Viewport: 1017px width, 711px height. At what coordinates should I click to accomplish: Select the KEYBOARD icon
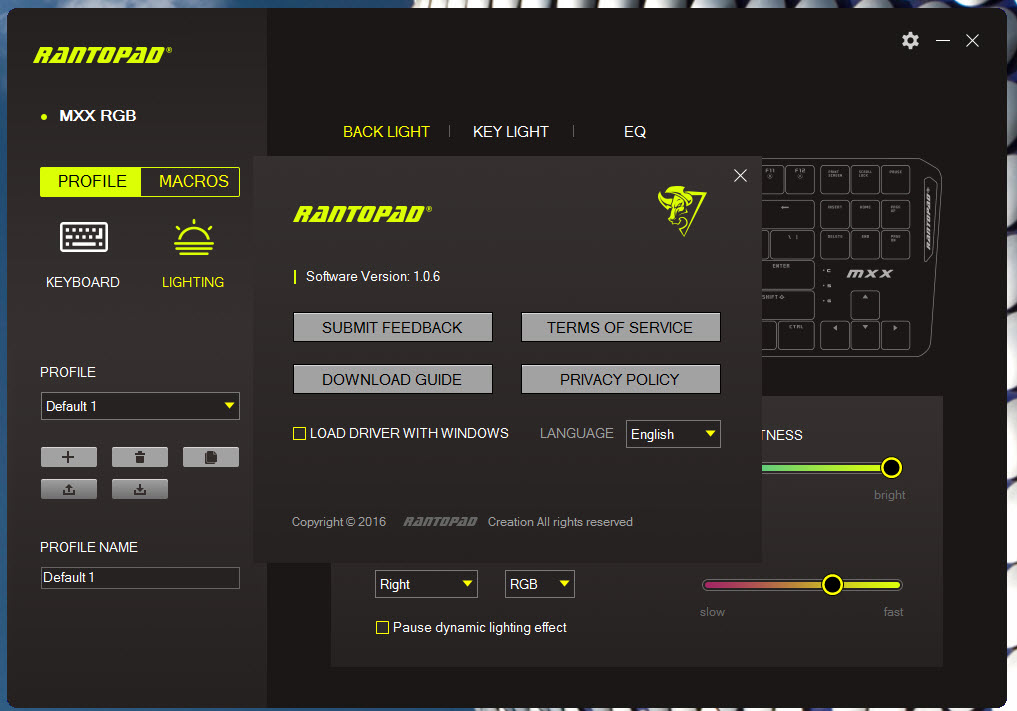pyautogui.click(x=84, y=237)
